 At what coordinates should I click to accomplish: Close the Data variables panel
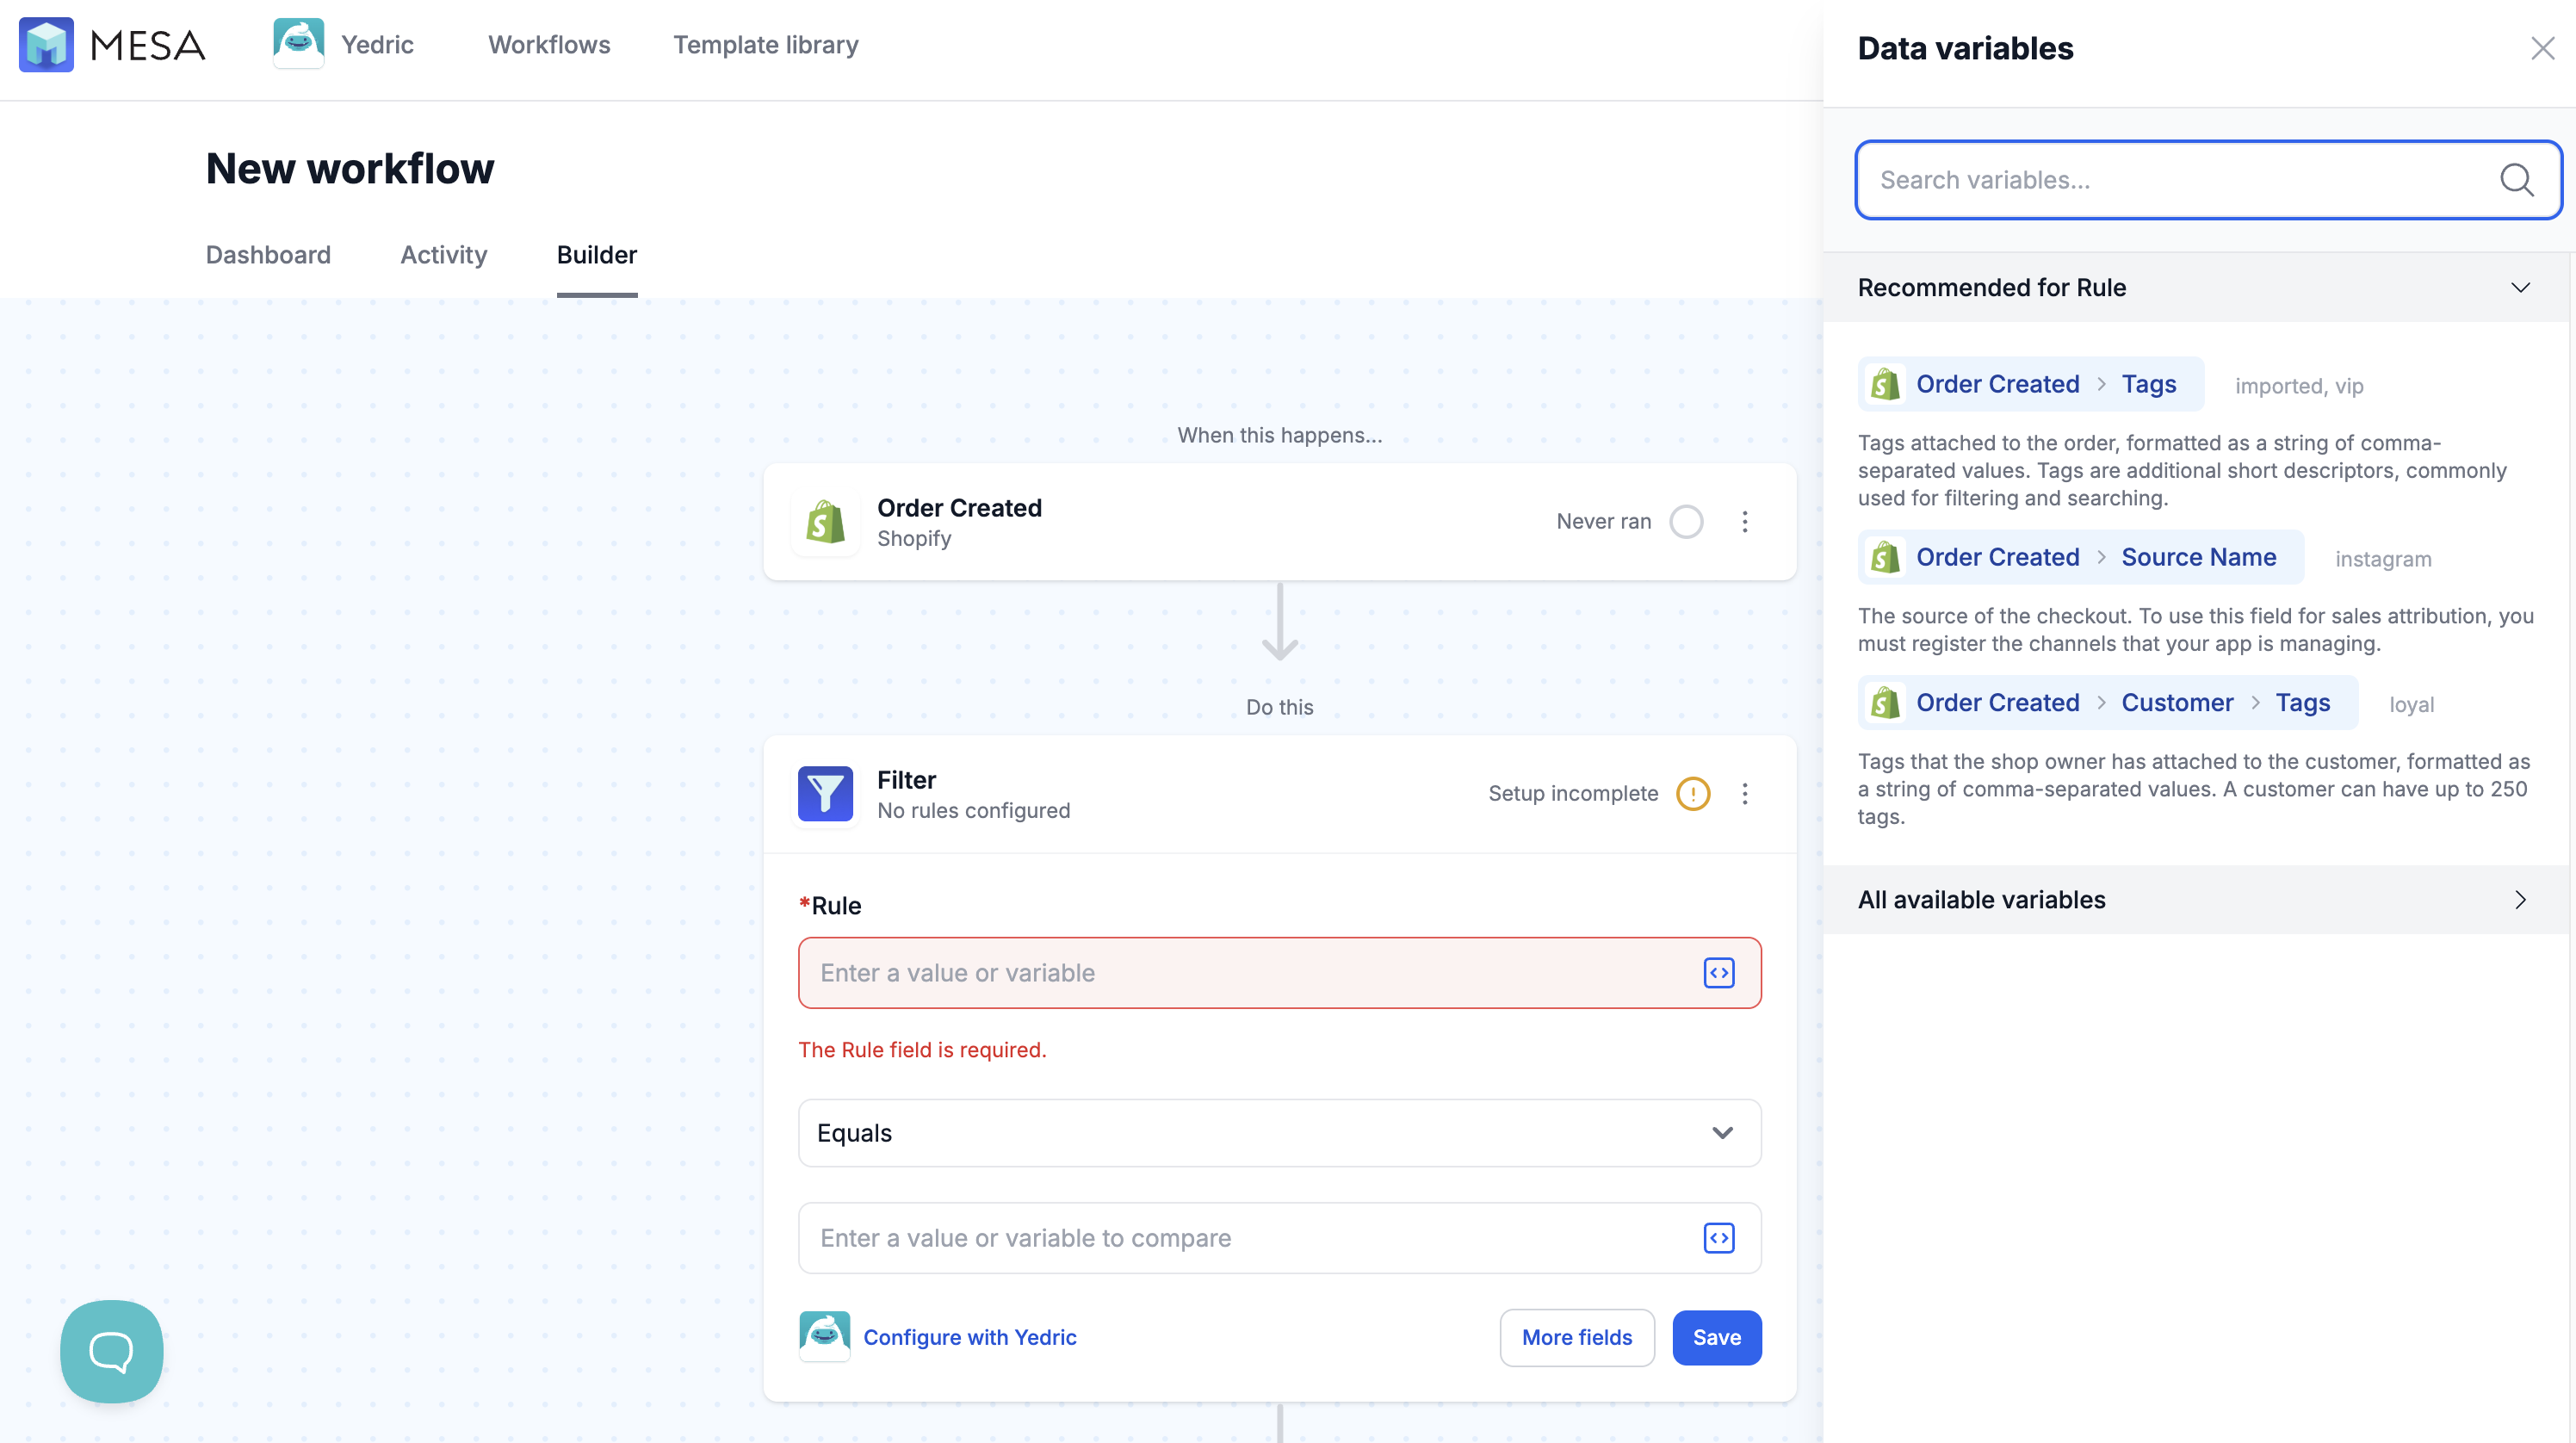point(2542,48)
